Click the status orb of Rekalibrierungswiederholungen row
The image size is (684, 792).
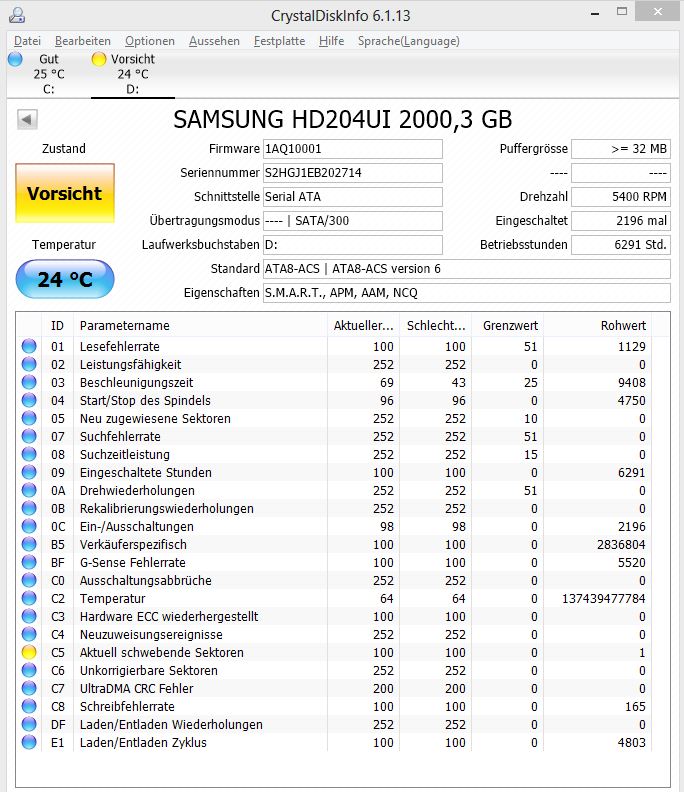(x=29, y=508)
